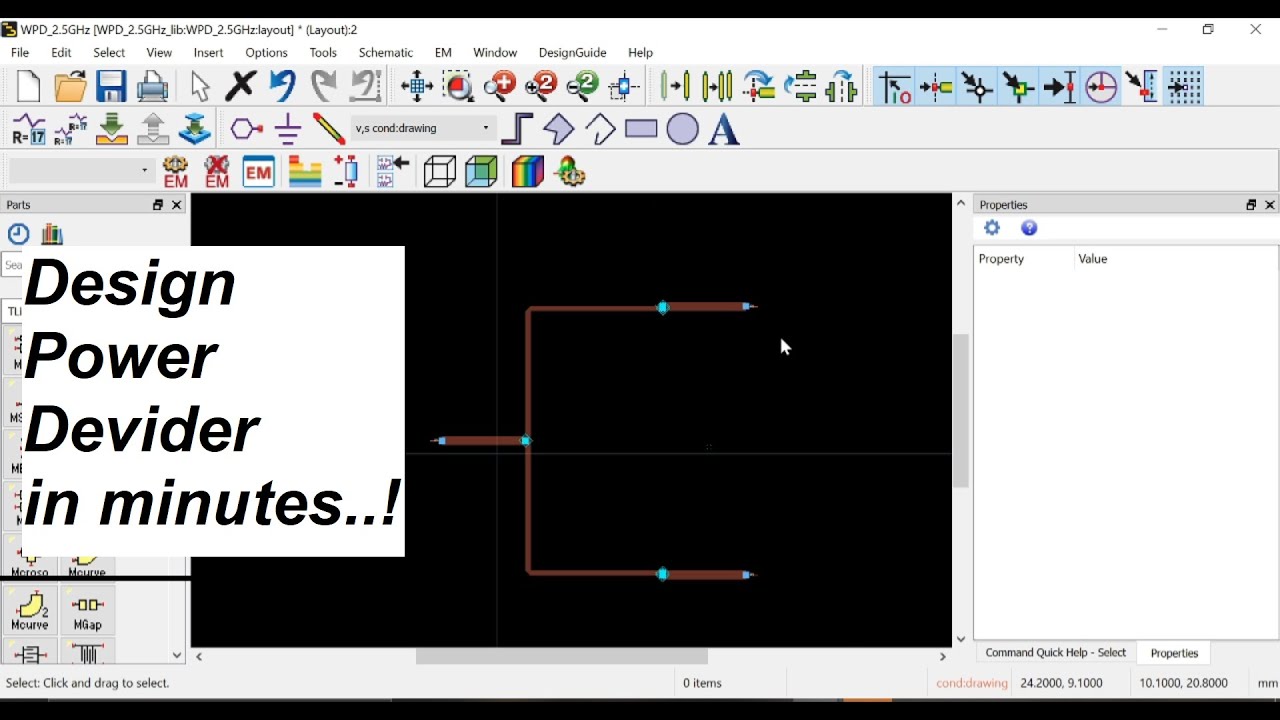Screen dimensions: 1280x720
Task: Click the rotate component icon
Action: [759, 87]
